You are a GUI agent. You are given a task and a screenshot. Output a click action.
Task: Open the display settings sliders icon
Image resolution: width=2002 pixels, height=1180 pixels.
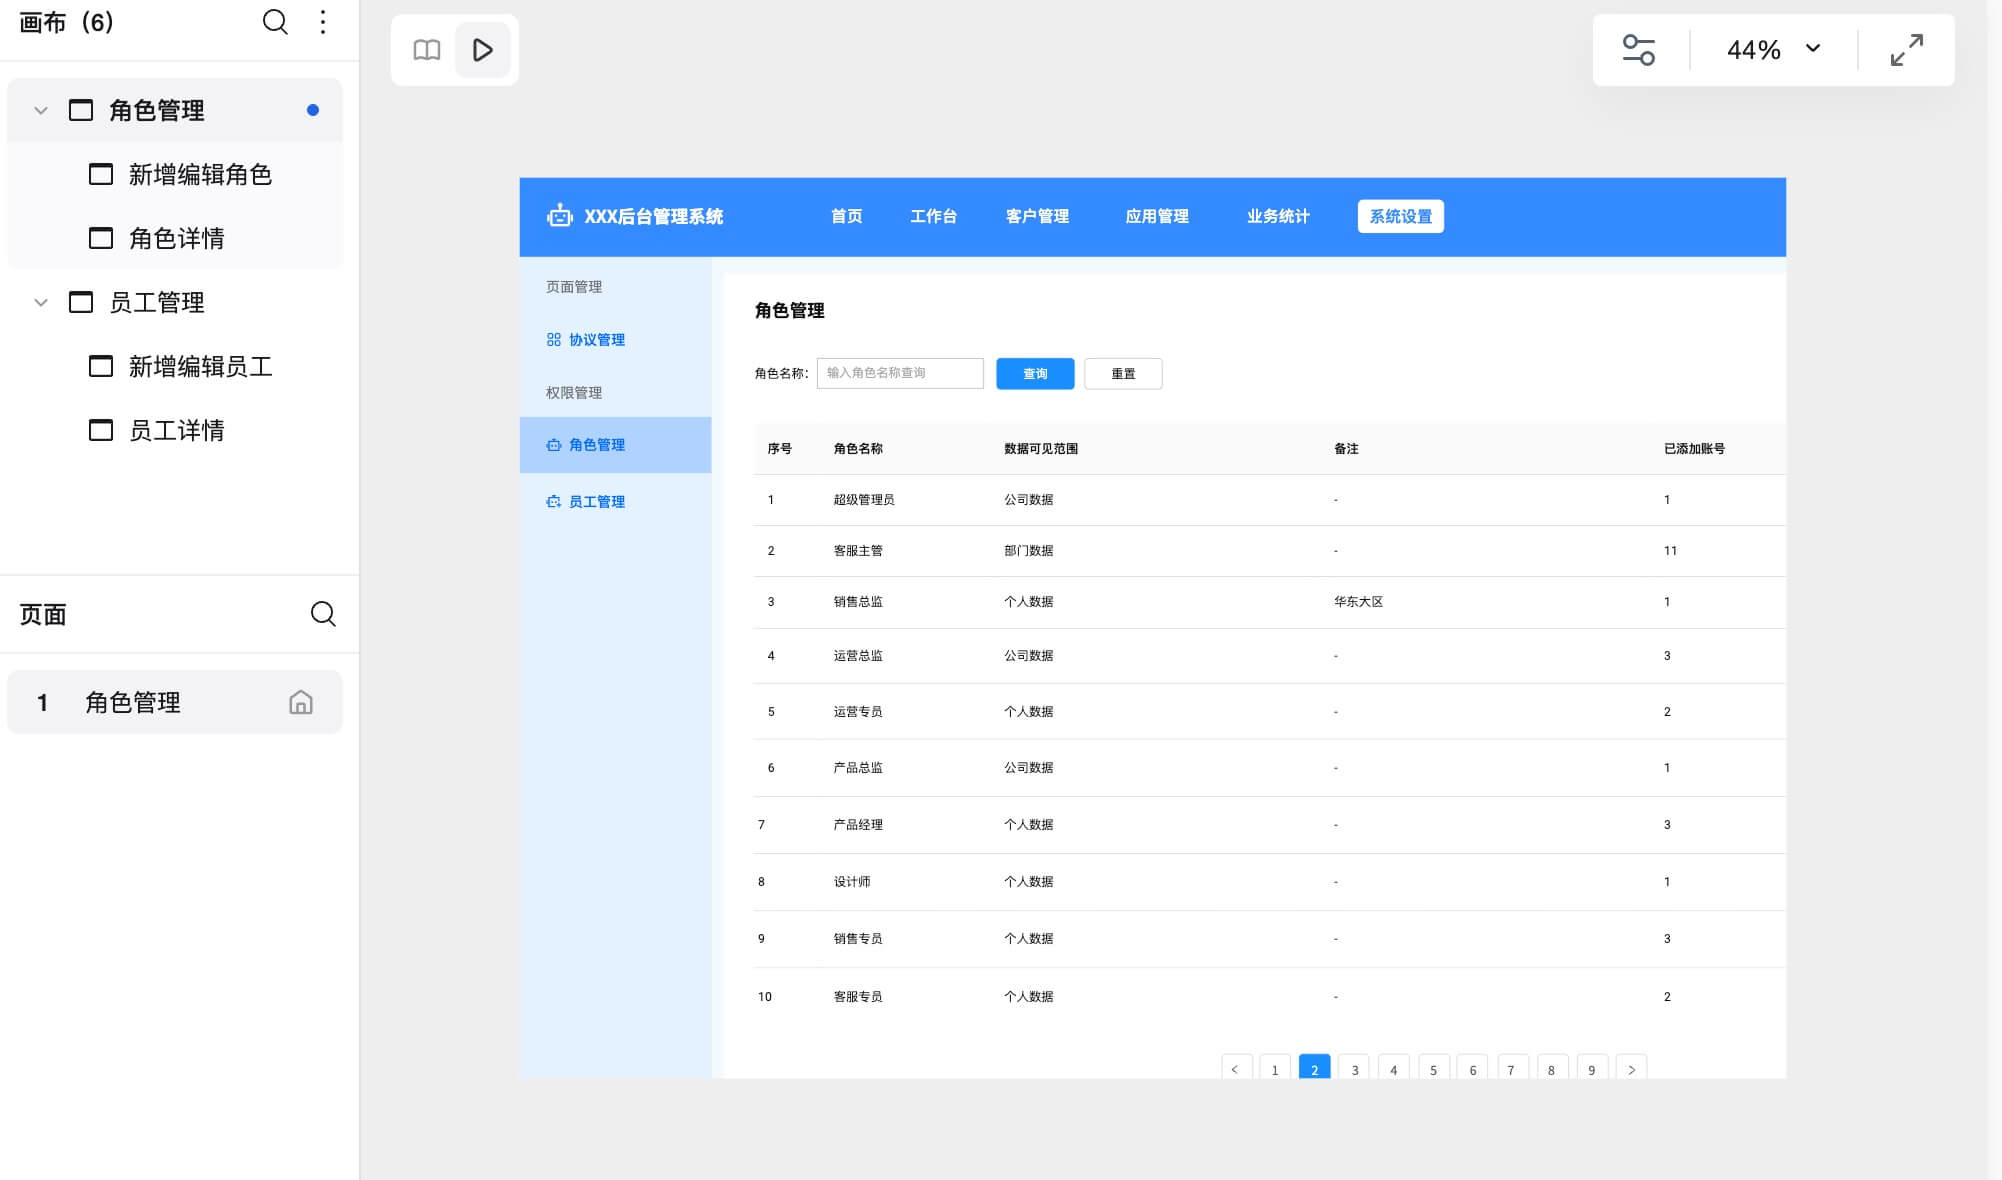tap(1638, 50)
